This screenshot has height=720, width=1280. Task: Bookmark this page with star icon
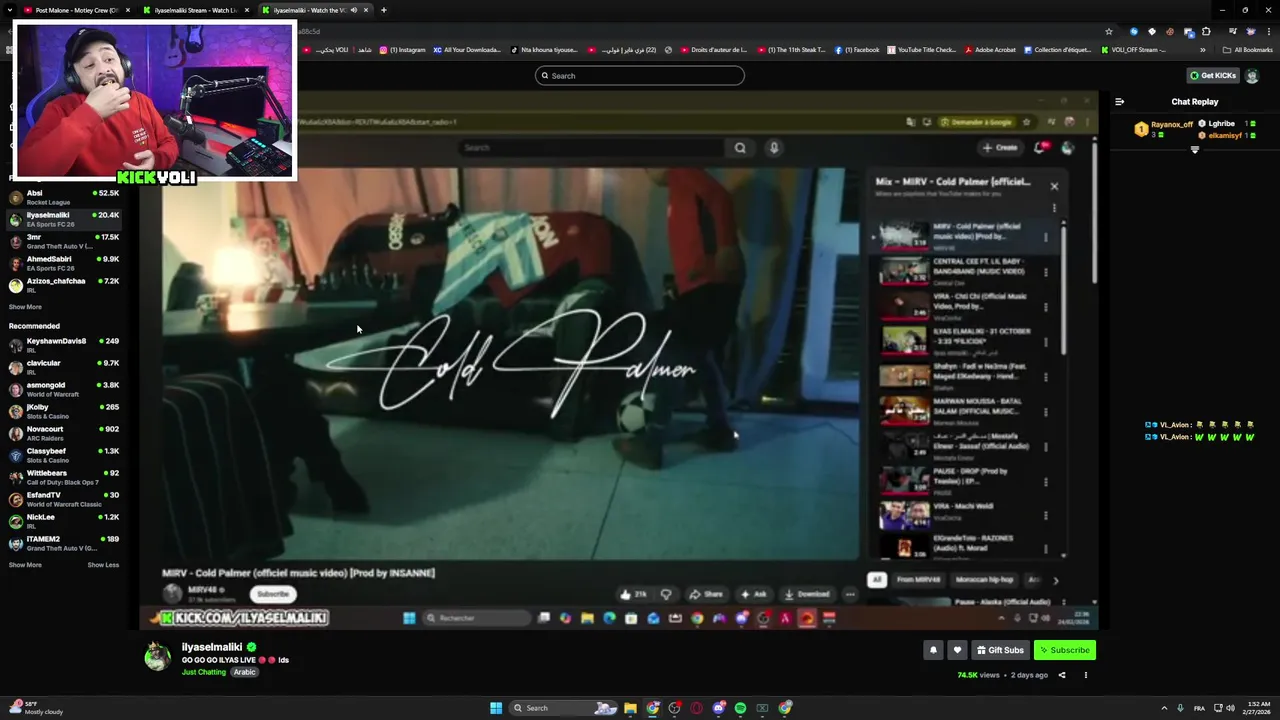pos(1108,31)
